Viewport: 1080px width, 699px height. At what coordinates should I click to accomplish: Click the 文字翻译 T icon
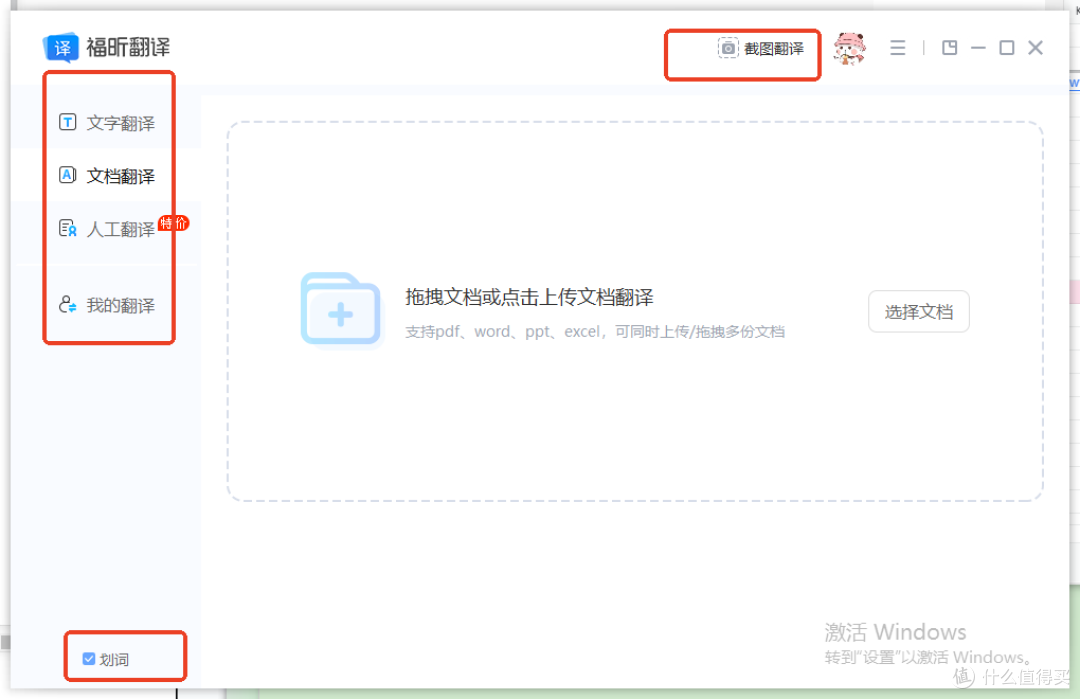[x=68, y=122]
